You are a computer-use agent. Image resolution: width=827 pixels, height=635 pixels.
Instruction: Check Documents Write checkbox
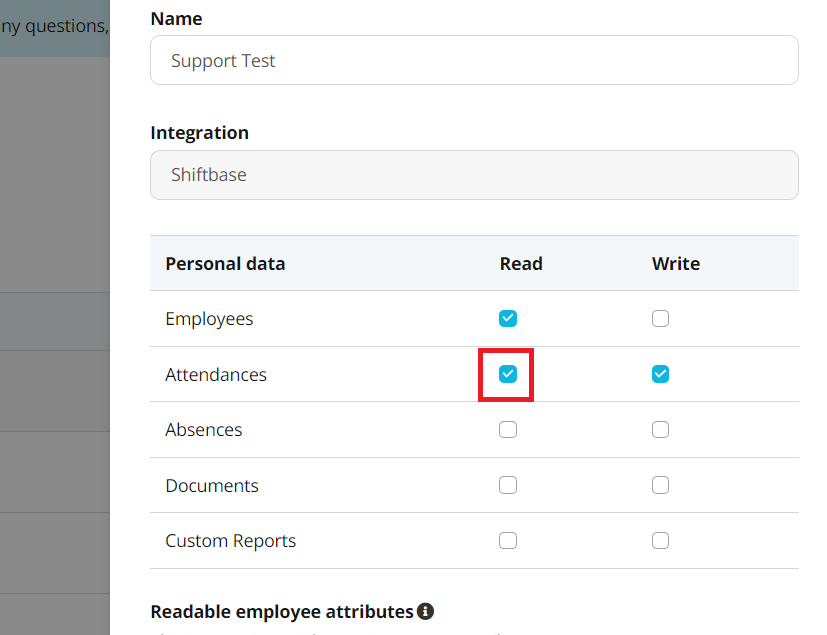click(660, 485)
